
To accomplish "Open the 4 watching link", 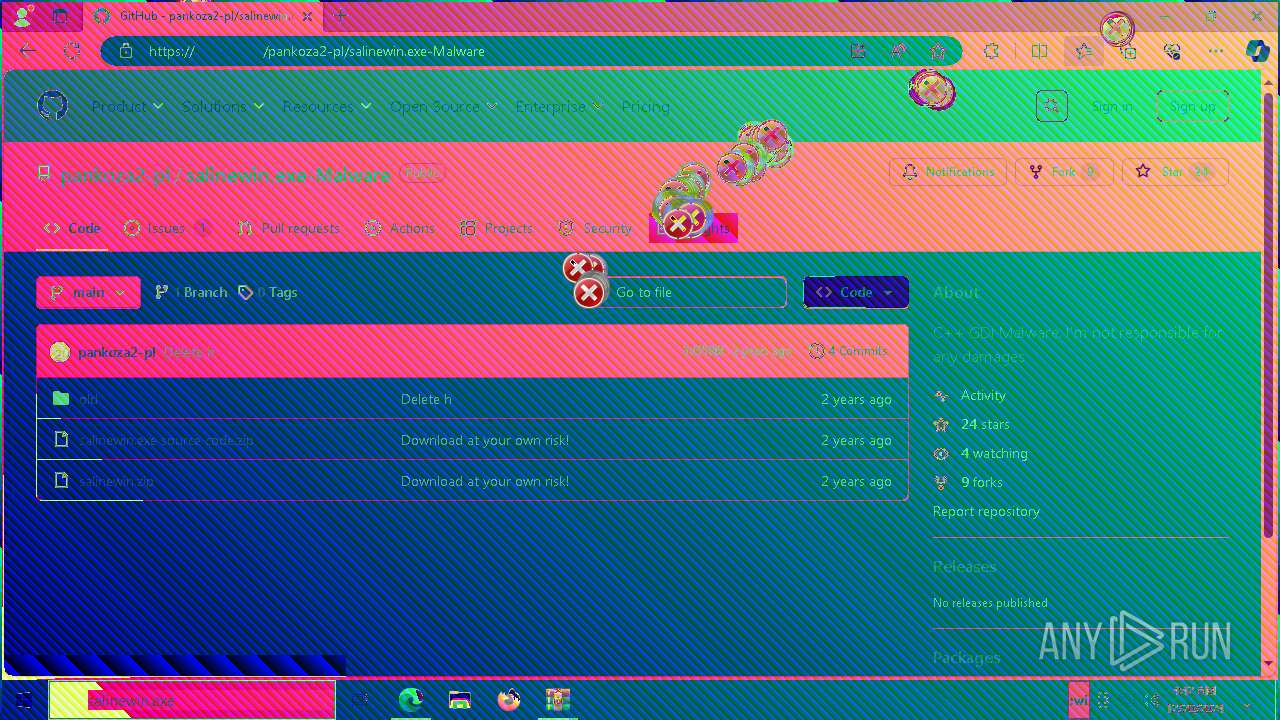I will (x=994, y=453).
